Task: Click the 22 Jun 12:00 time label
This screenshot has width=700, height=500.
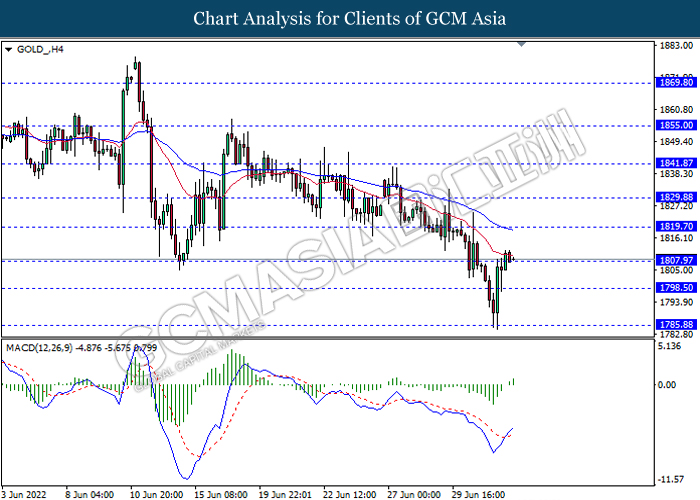Action: 350,495
